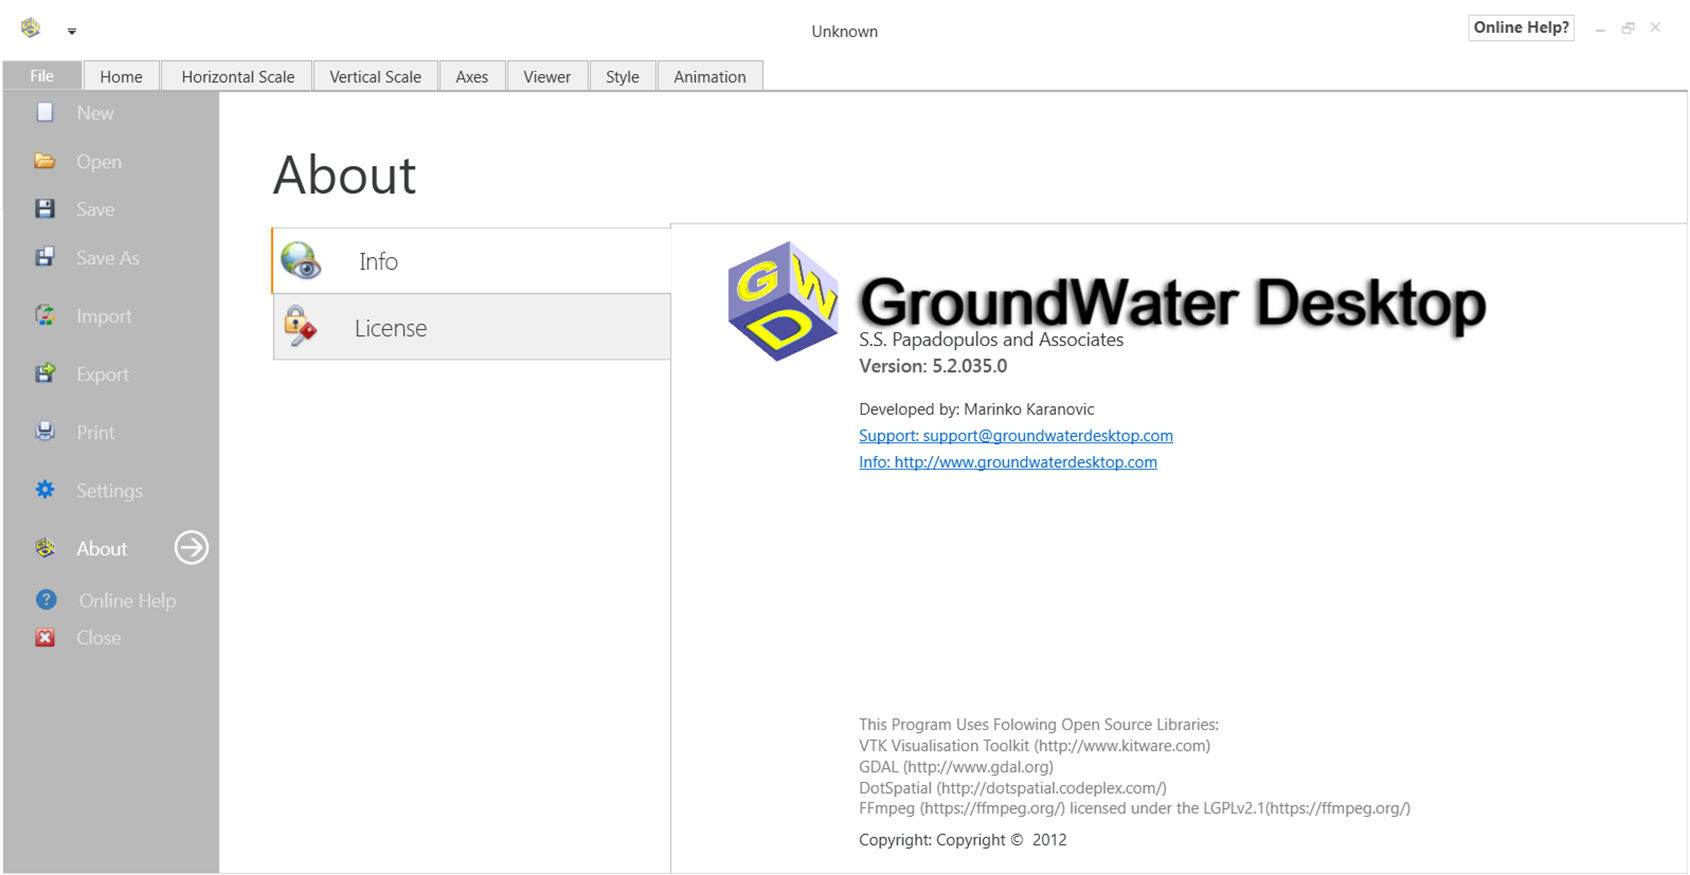Click the application icon in title bar
This screenshot has width=1690, height=875.
(x=31, y=28)
